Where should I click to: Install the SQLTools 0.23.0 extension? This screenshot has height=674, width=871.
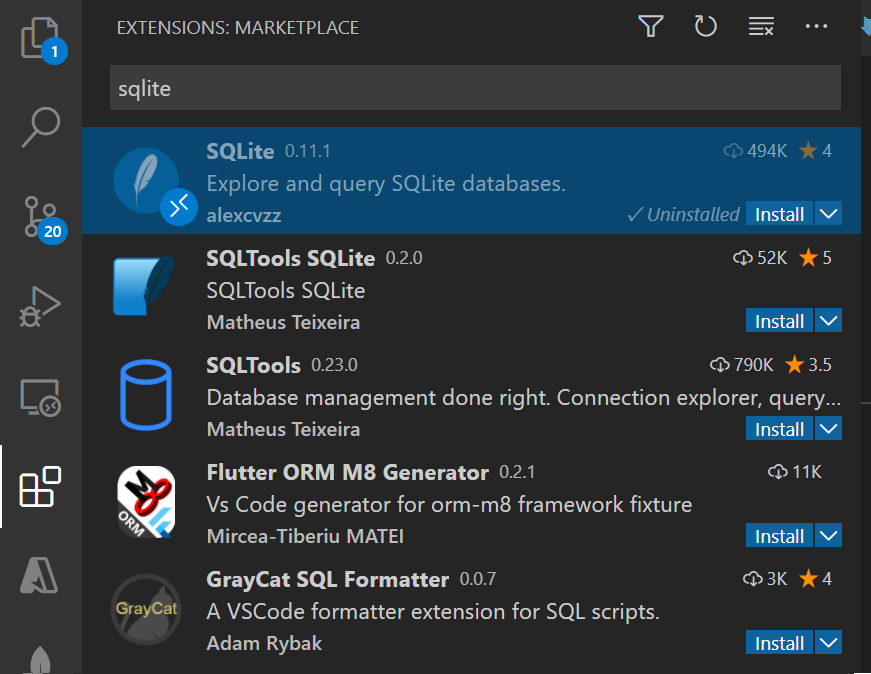(779, 428)
